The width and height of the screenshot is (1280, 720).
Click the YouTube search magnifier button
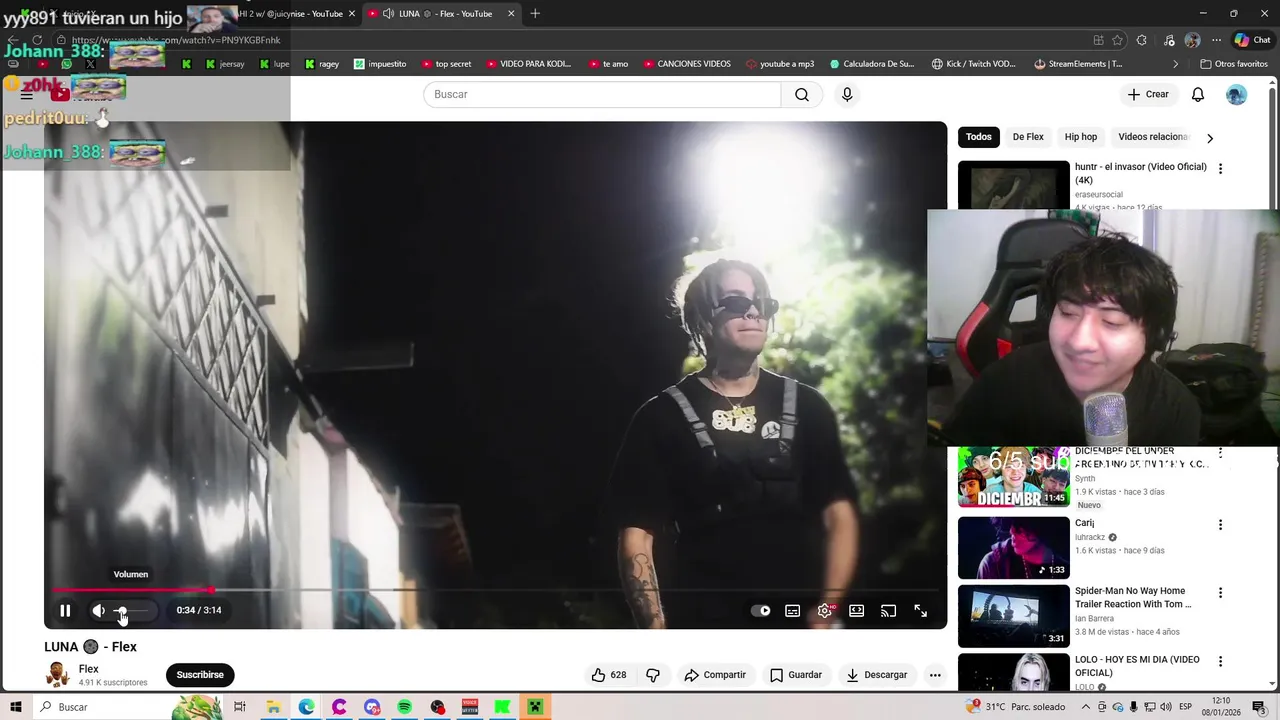802,94
